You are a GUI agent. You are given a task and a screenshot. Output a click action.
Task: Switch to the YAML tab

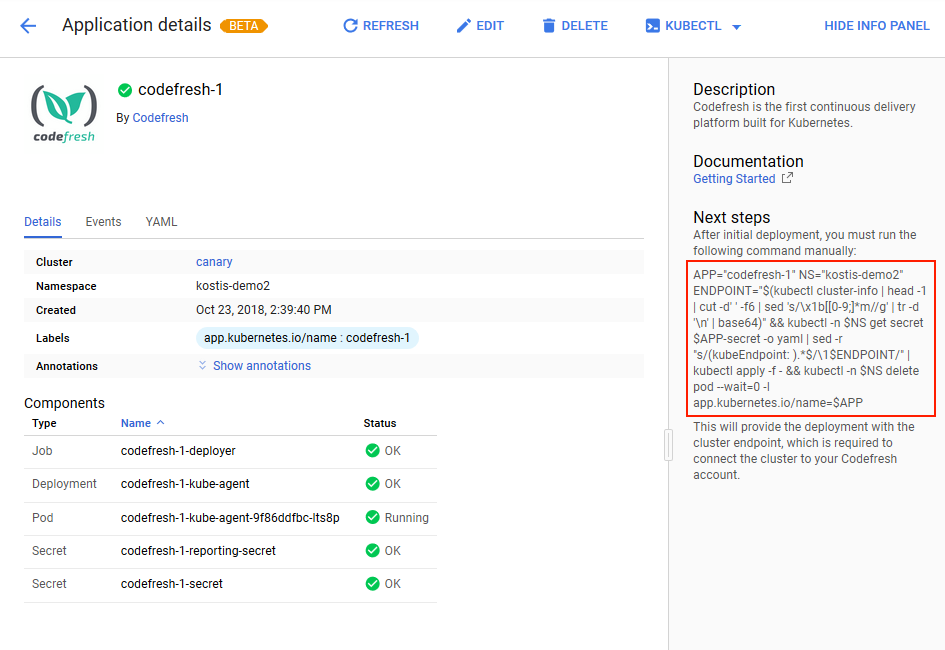161,222
